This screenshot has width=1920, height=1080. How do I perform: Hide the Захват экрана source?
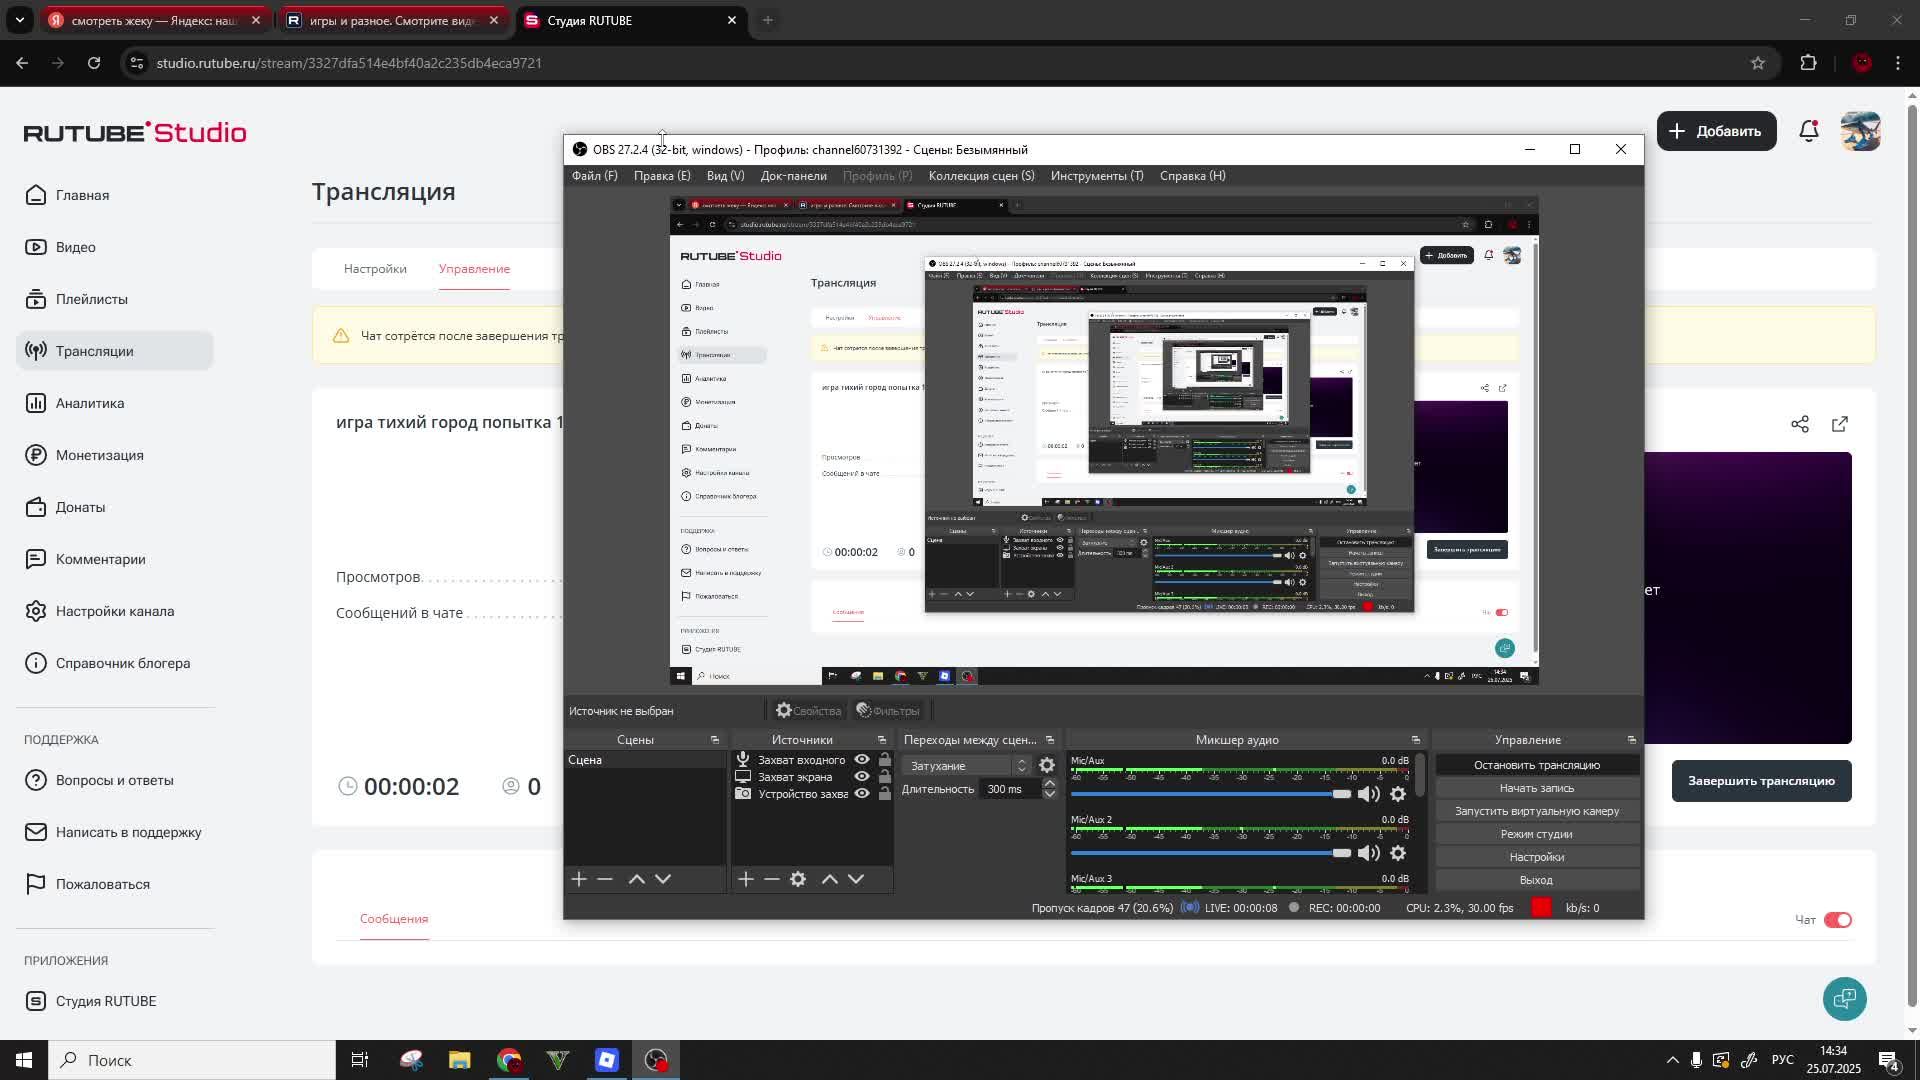862,777
